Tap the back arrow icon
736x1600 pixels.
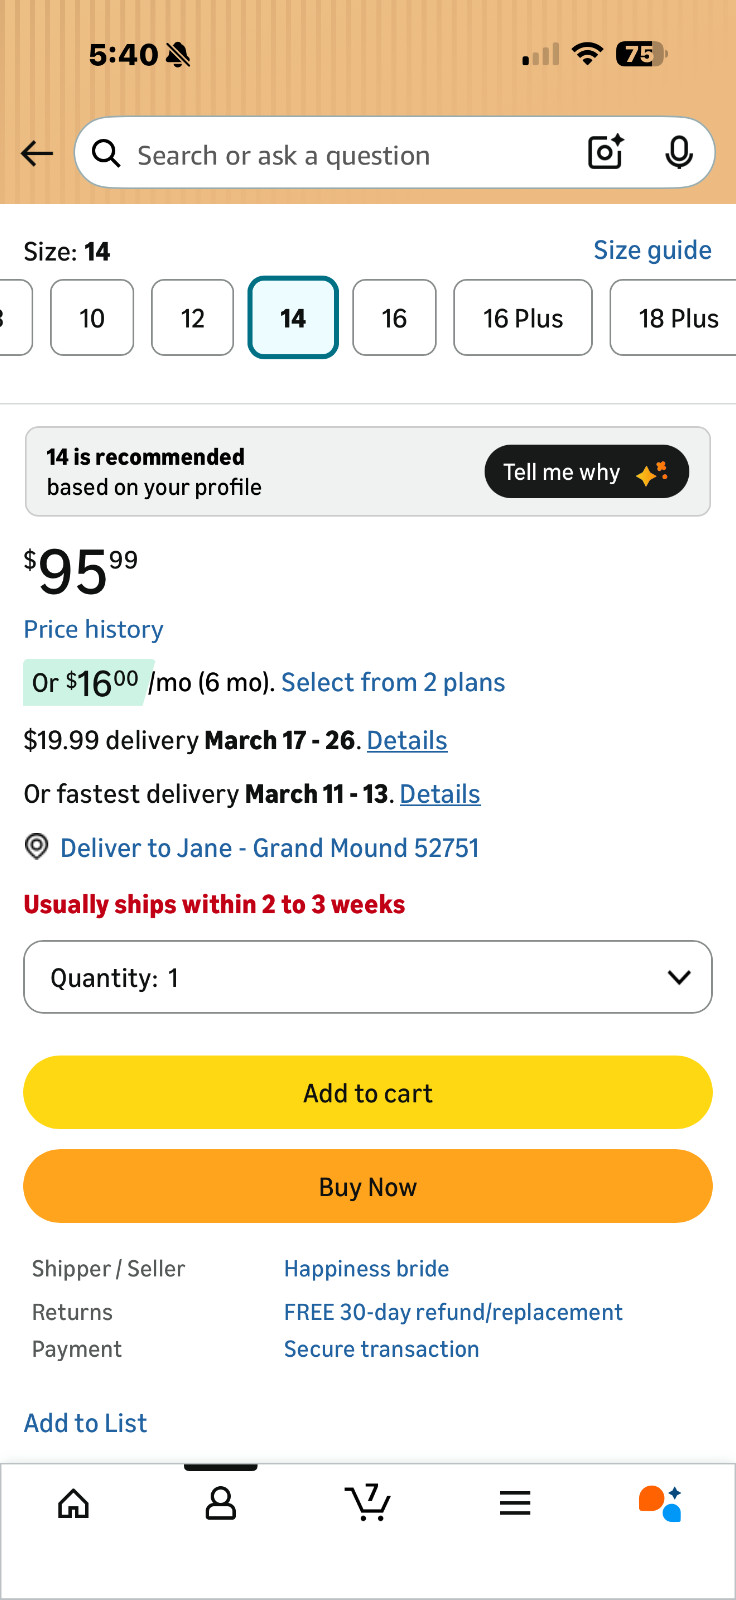pyautogui.click(x=37, y=153)
